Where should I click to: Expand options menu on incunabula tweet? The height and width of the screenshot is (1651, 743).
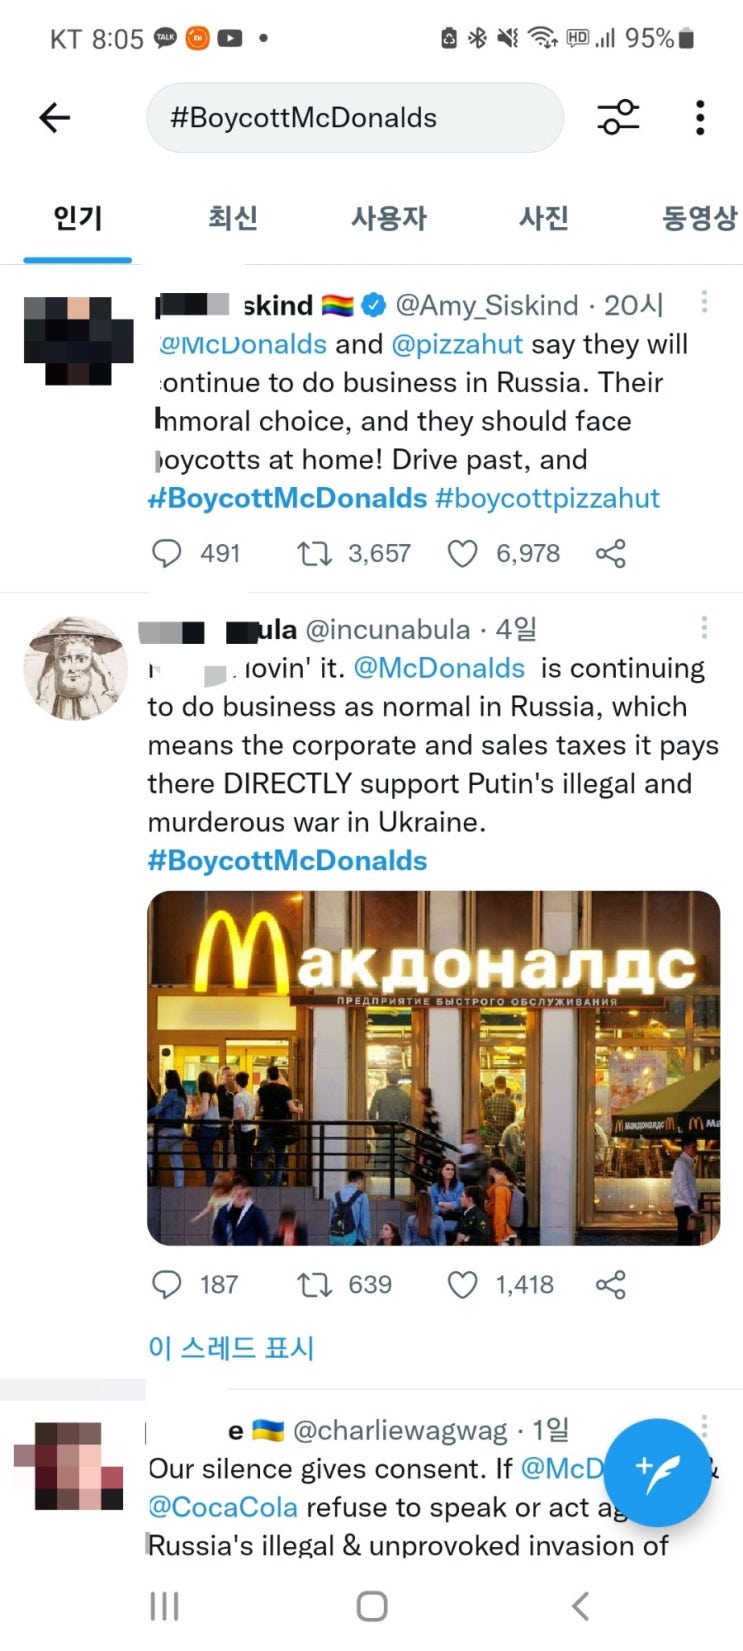[x=704, y=627]
